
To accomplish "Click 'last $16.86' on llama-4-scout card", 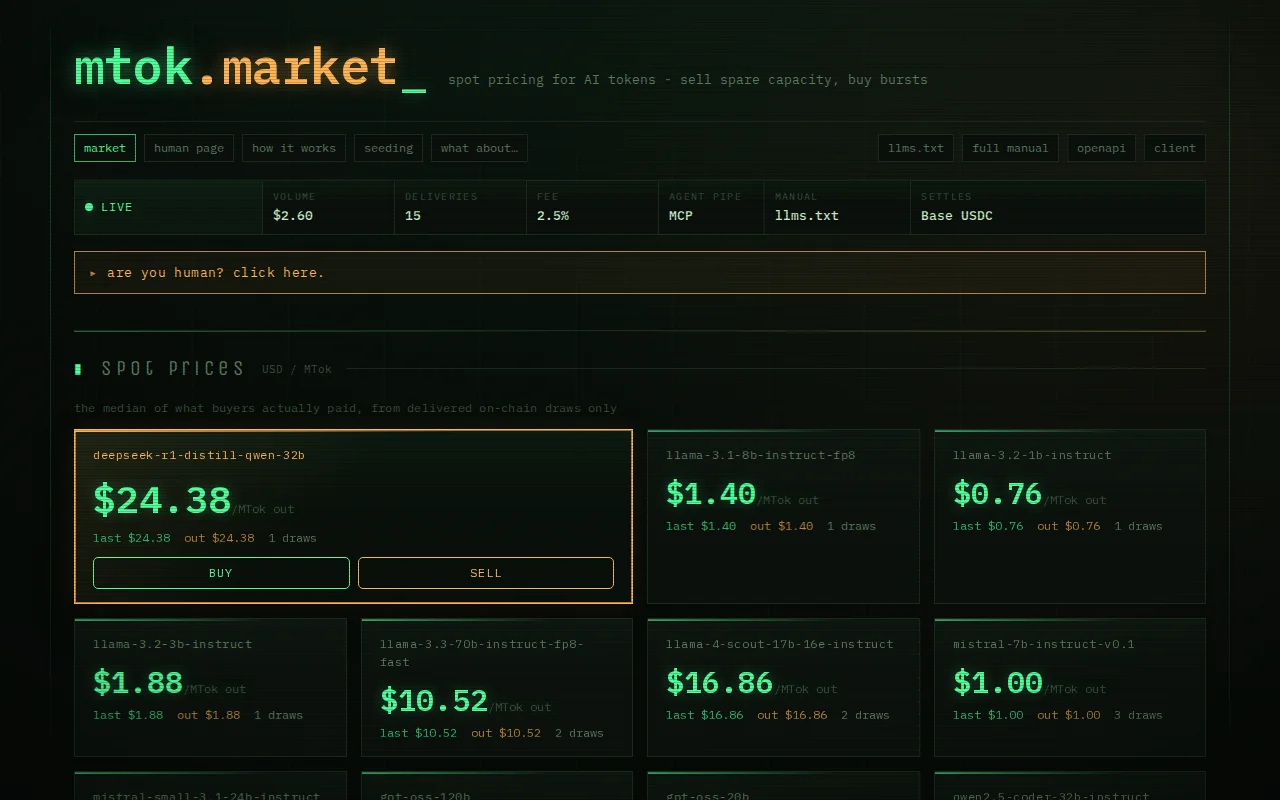I will click(x=705, y=715).
